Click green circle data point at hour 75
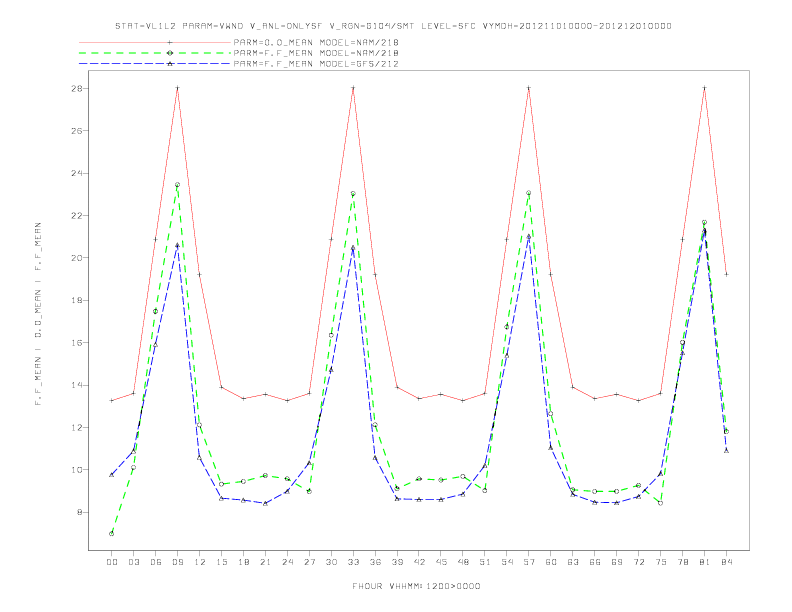This screenshot has width=792, height=612. [x=661, y=503]
